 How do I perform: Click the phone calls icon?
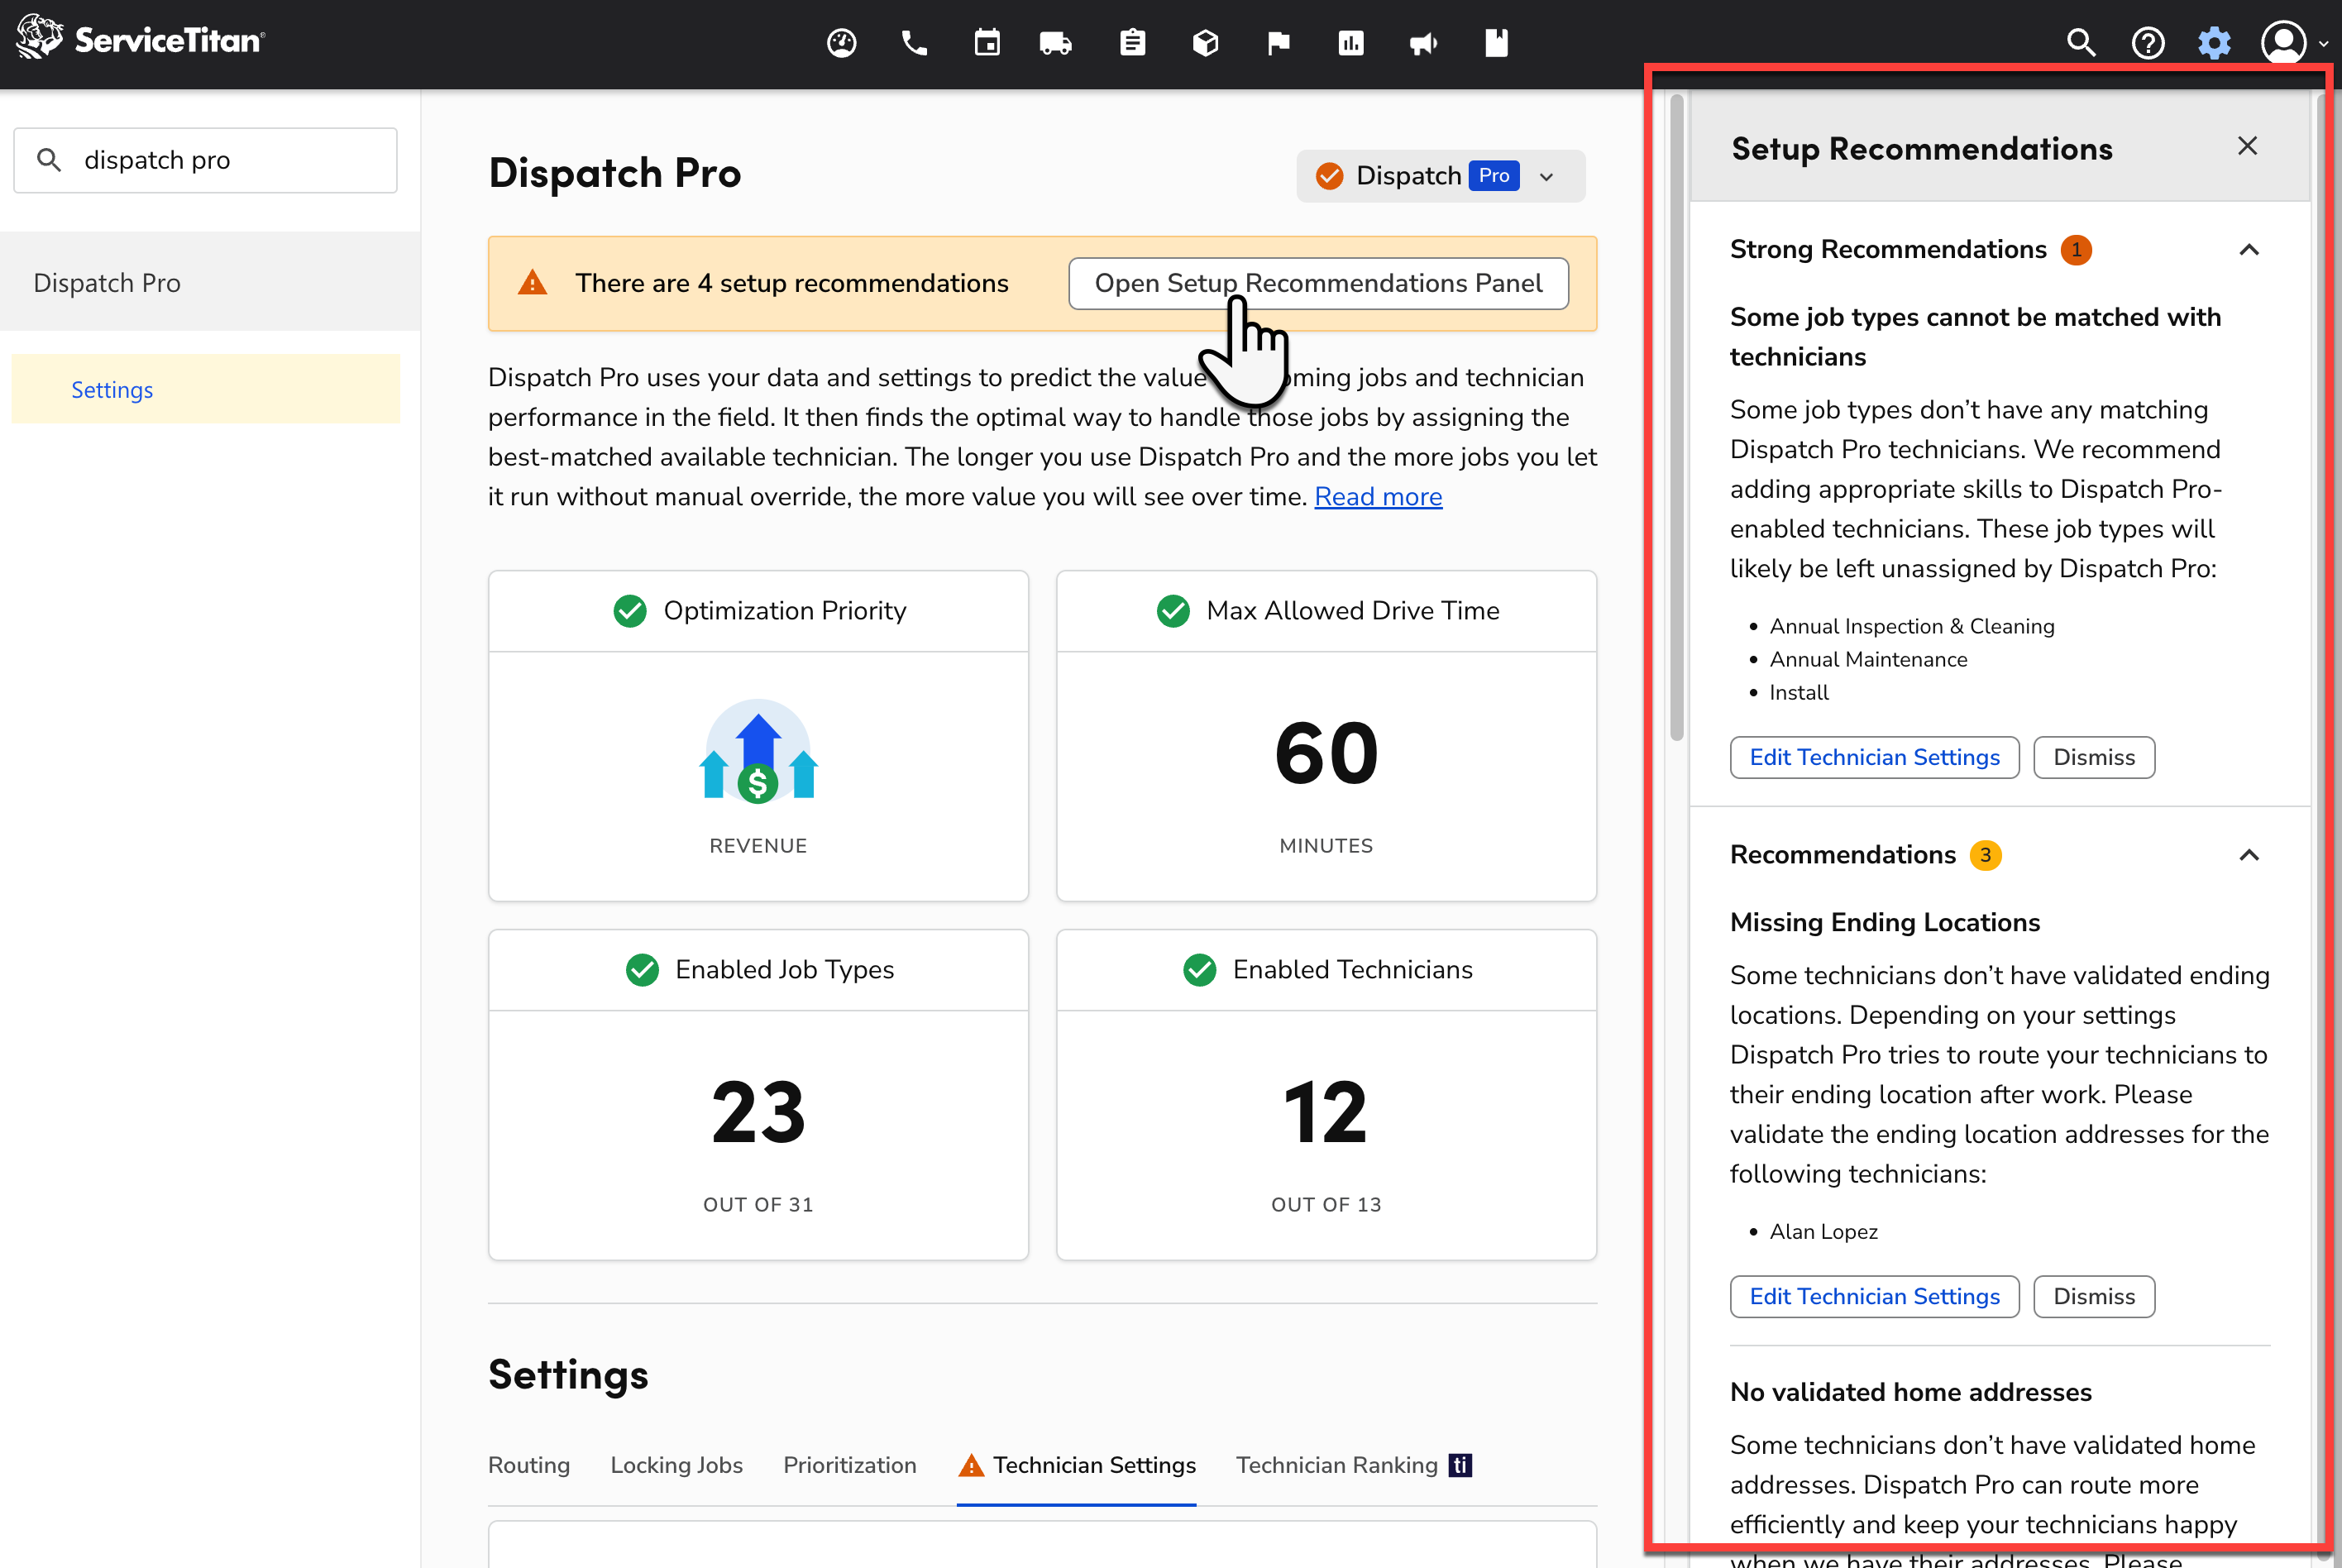(913, 43)
